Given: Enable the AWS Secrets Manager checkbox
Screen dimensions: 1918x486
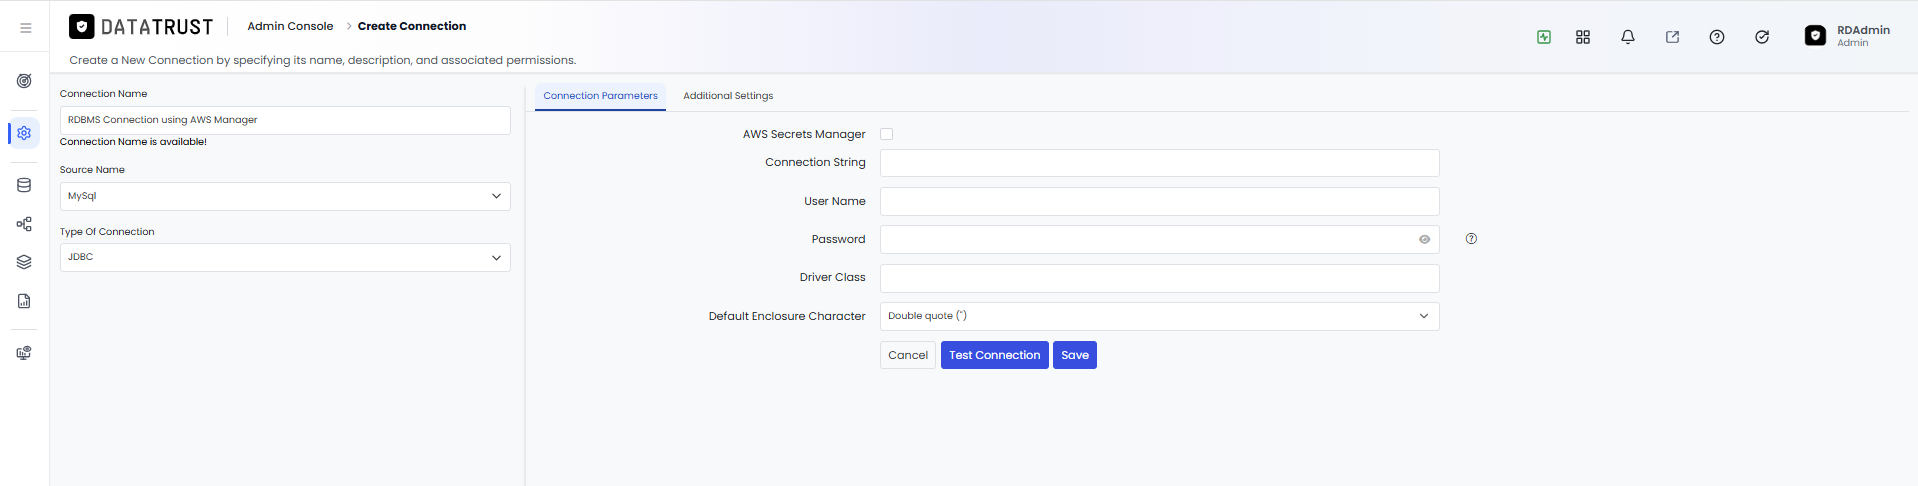Looking at the screenshot, I should tap(886, 134).
